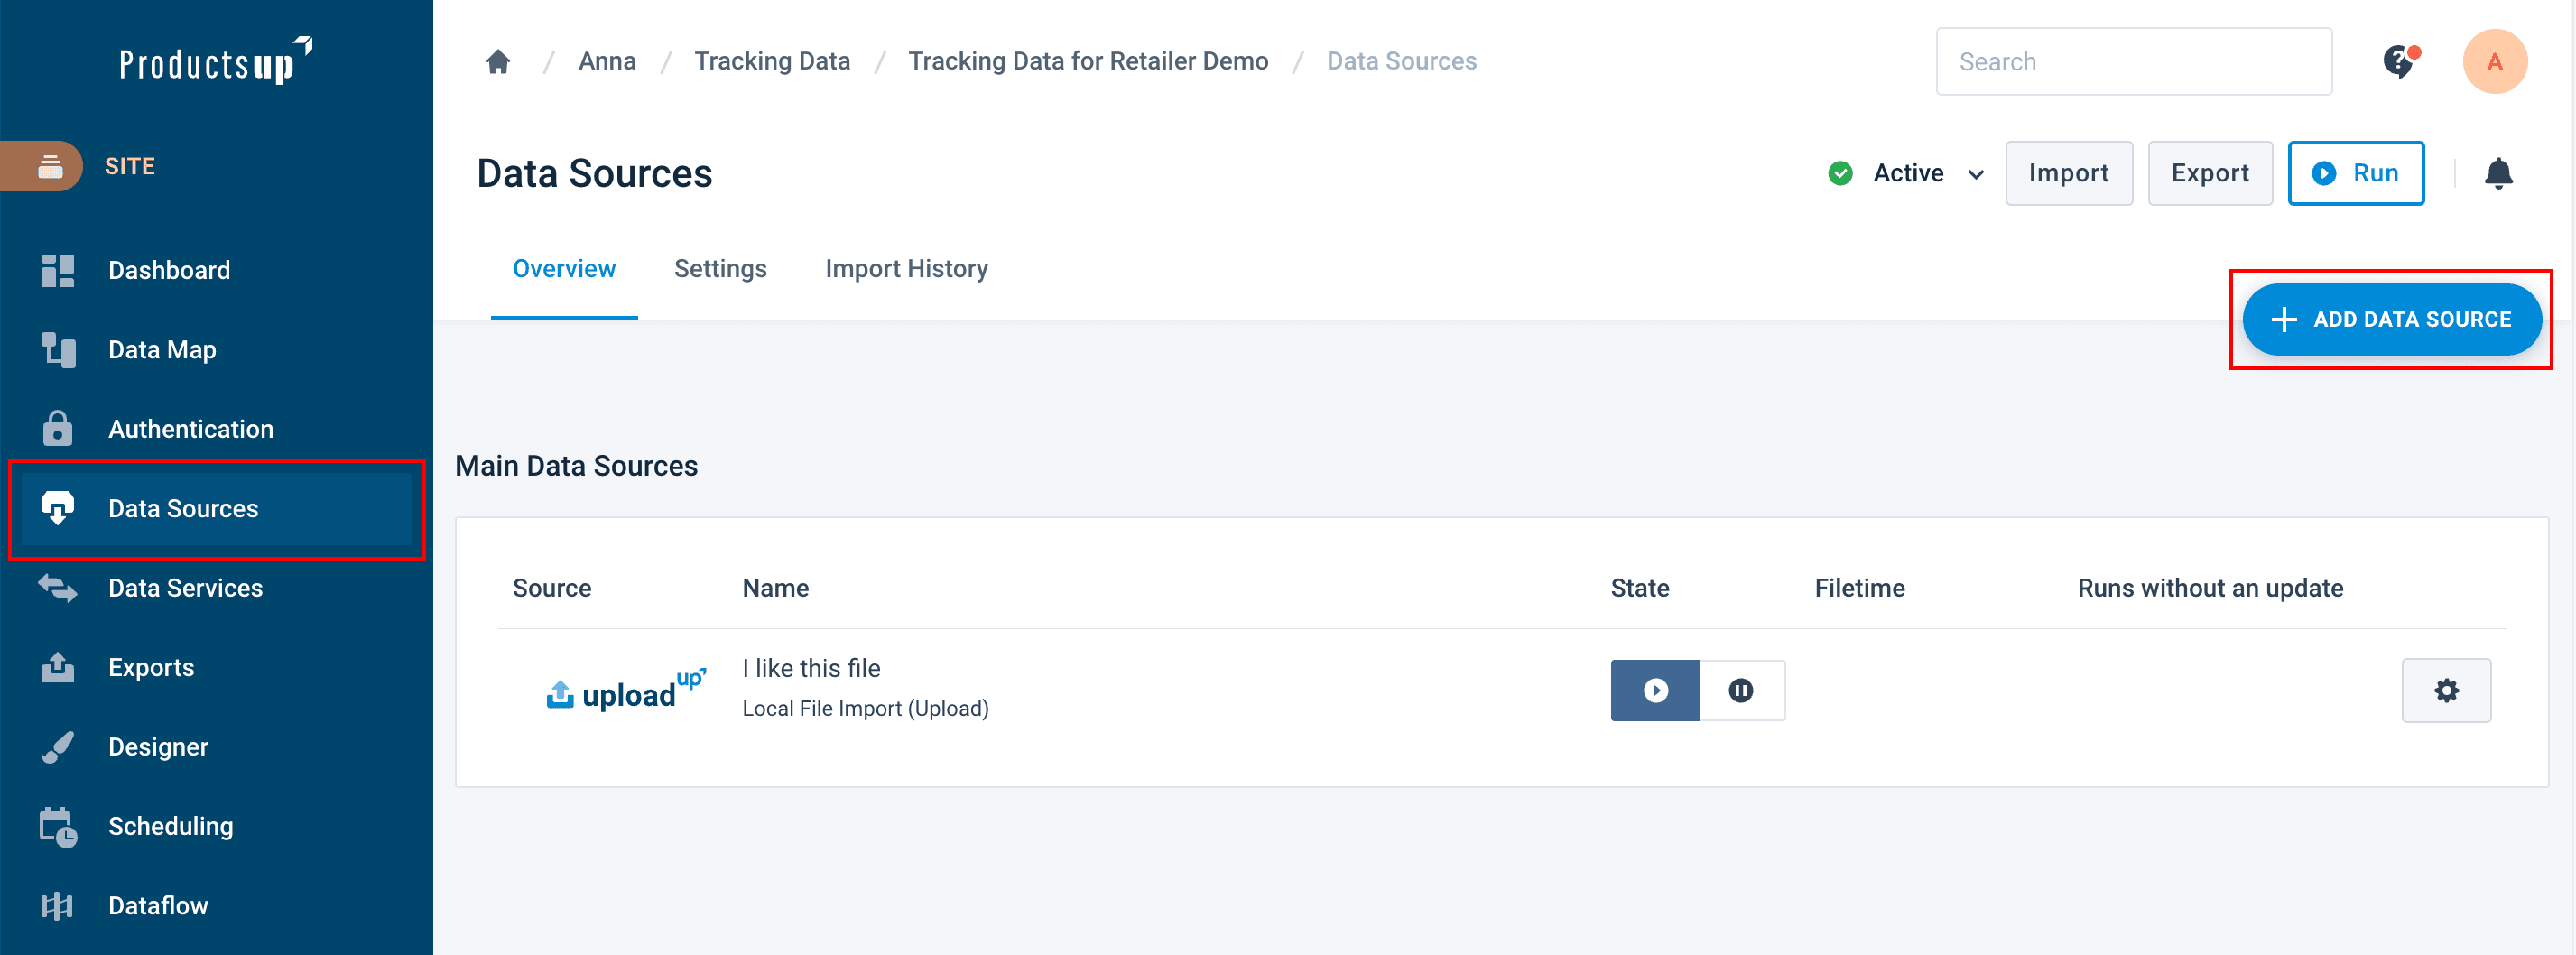Click the Export button
2576x955 pixels.
(x=2209, y=174)
